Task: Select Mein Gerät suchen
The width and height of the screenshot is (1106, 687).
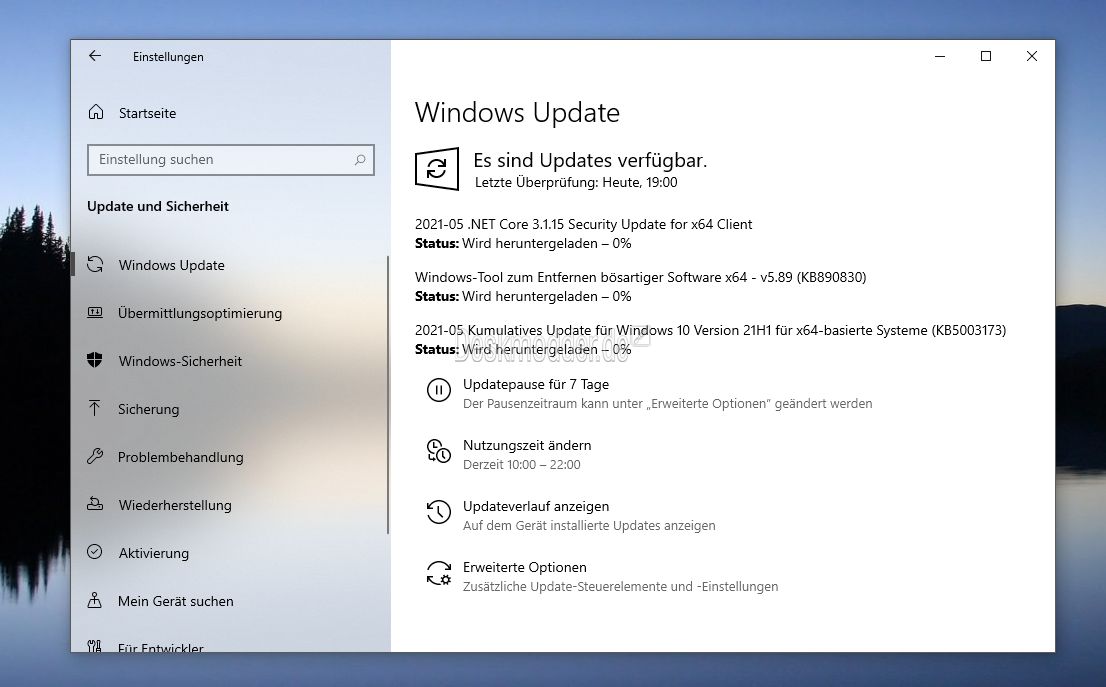Action: point(175,601)
